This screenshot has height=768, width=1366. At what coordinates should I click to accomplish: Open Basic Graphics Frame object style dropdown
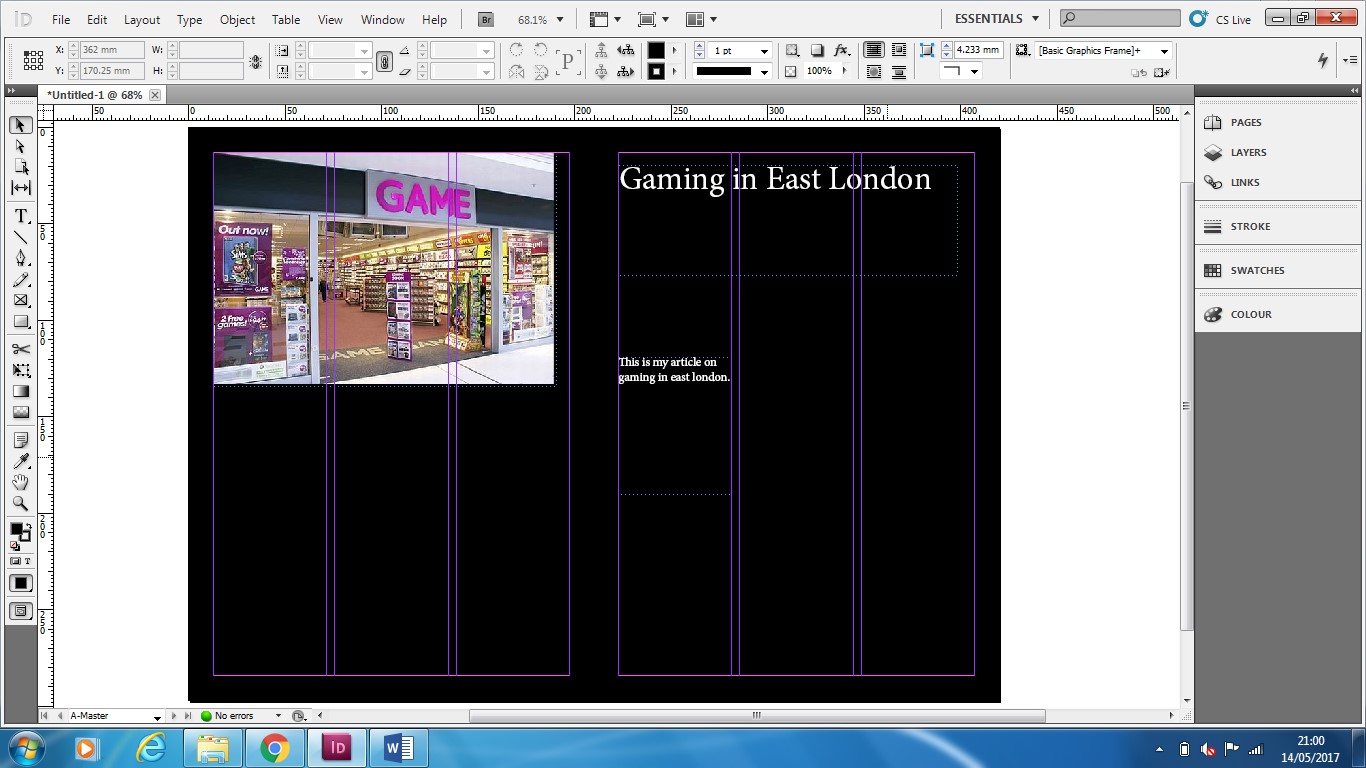[x=1164, y=51]
